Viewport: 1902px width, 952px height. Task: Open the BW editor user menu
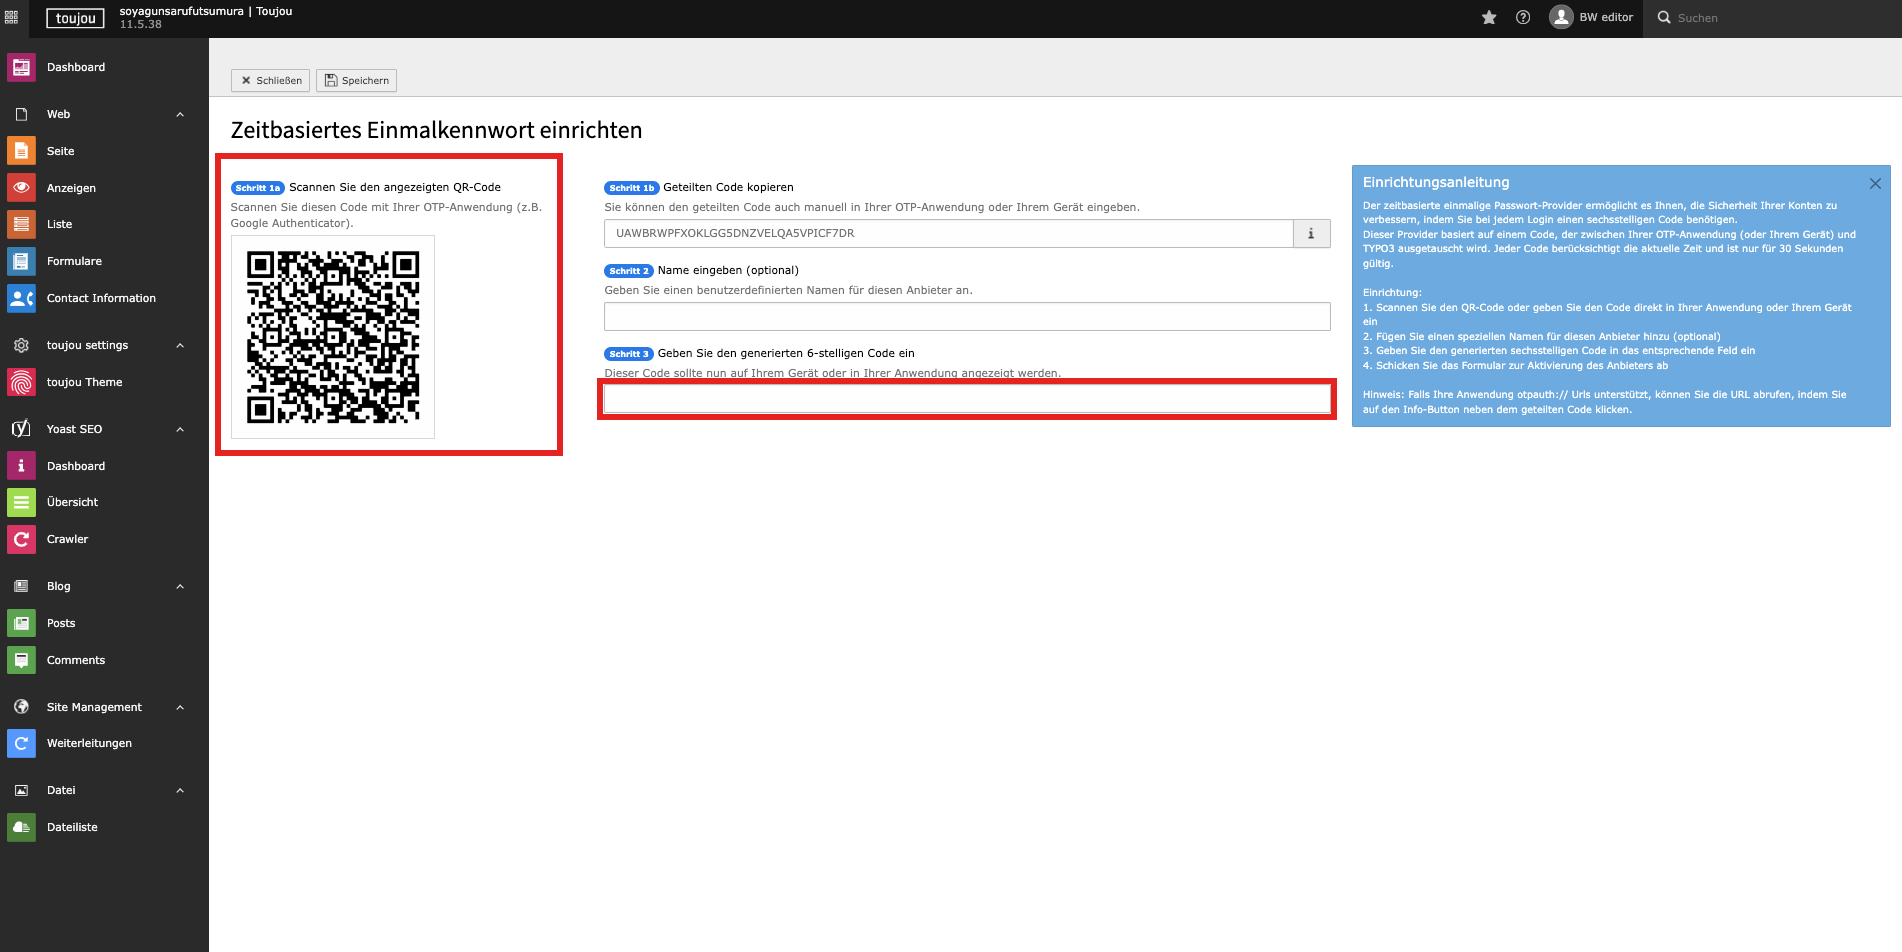(x=1591, y=18)
